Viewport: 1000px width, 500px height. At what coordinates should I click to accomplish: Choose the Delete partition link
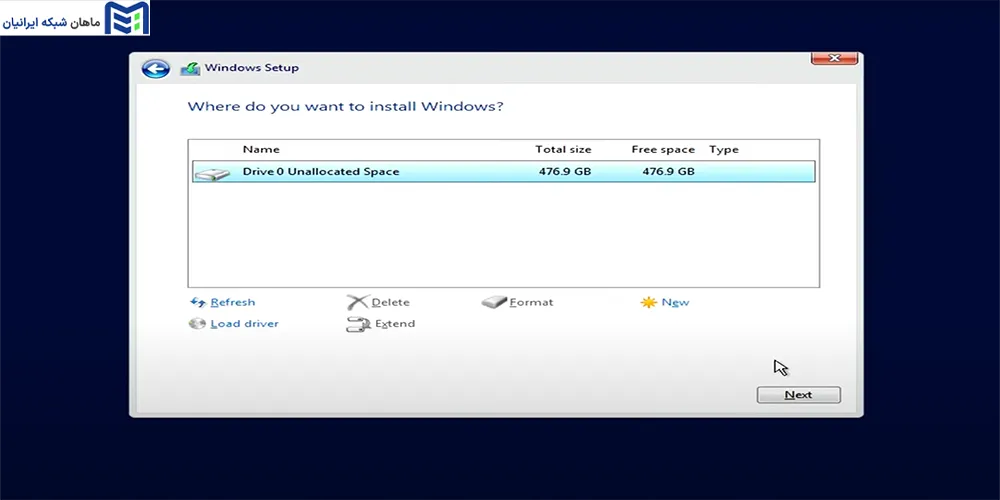(390, 302)
